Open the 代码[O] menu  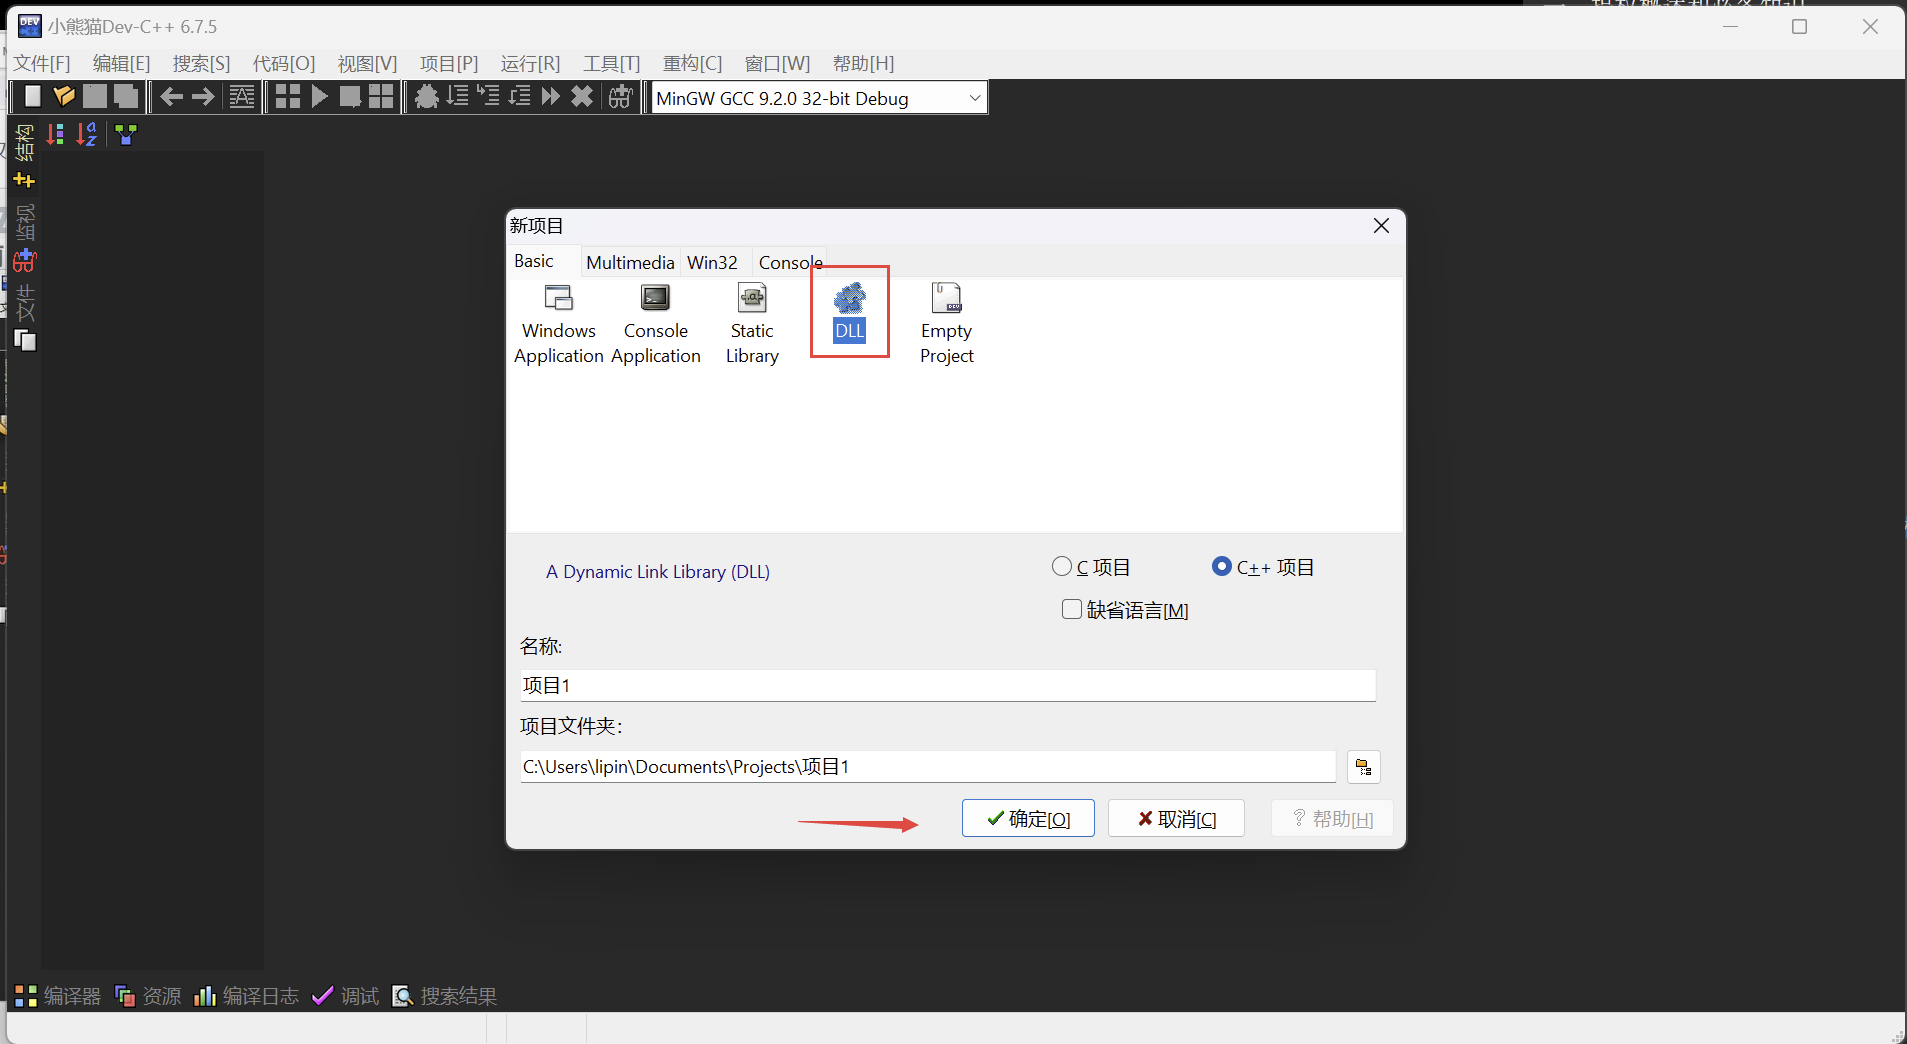tap(284, 63)
